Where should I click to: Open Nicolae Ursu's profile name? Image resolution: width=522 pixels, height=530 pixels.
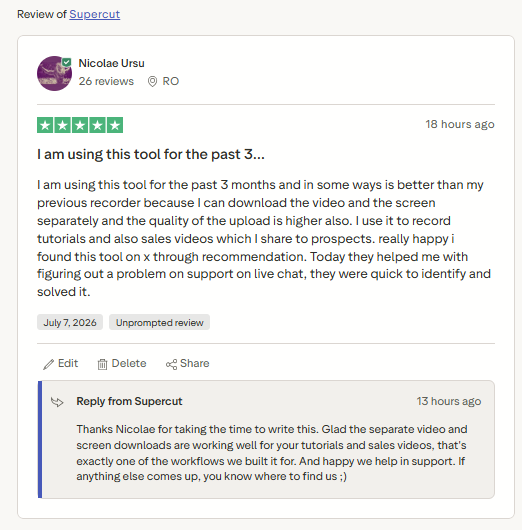(112, 63)
